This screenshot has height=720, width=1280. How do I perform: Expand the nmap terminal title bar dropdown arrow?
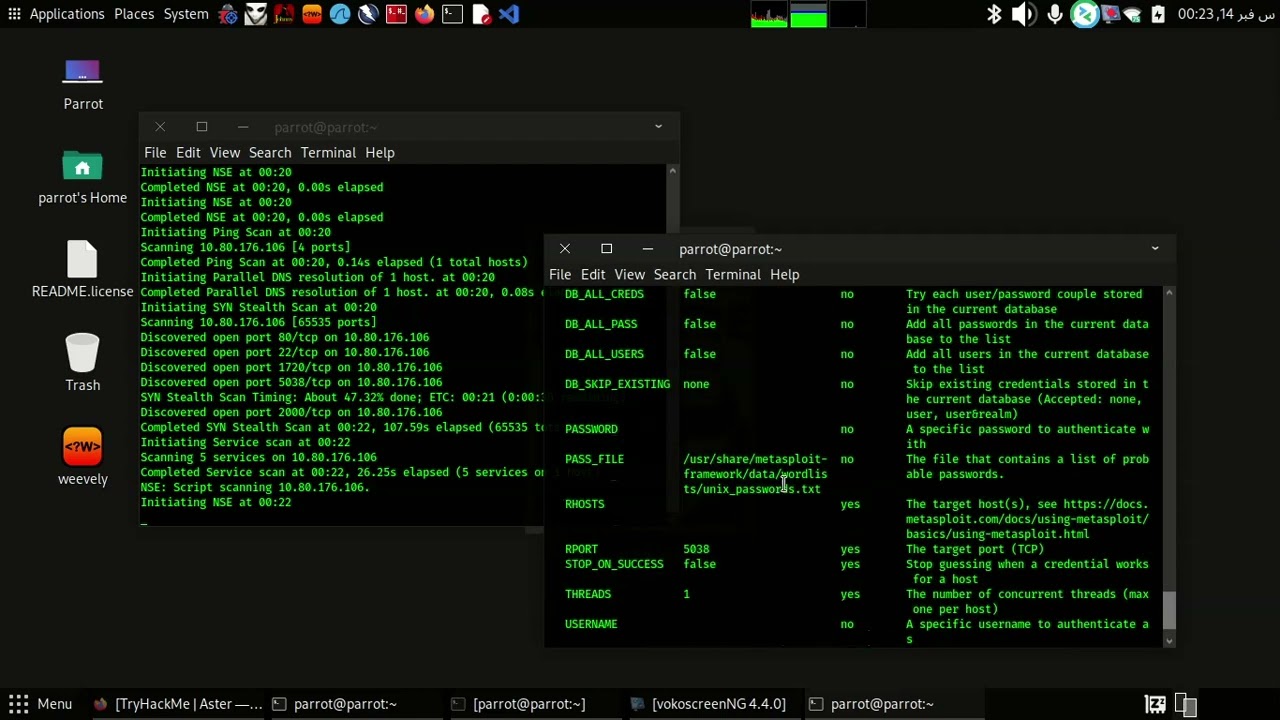tap(658, 127)
